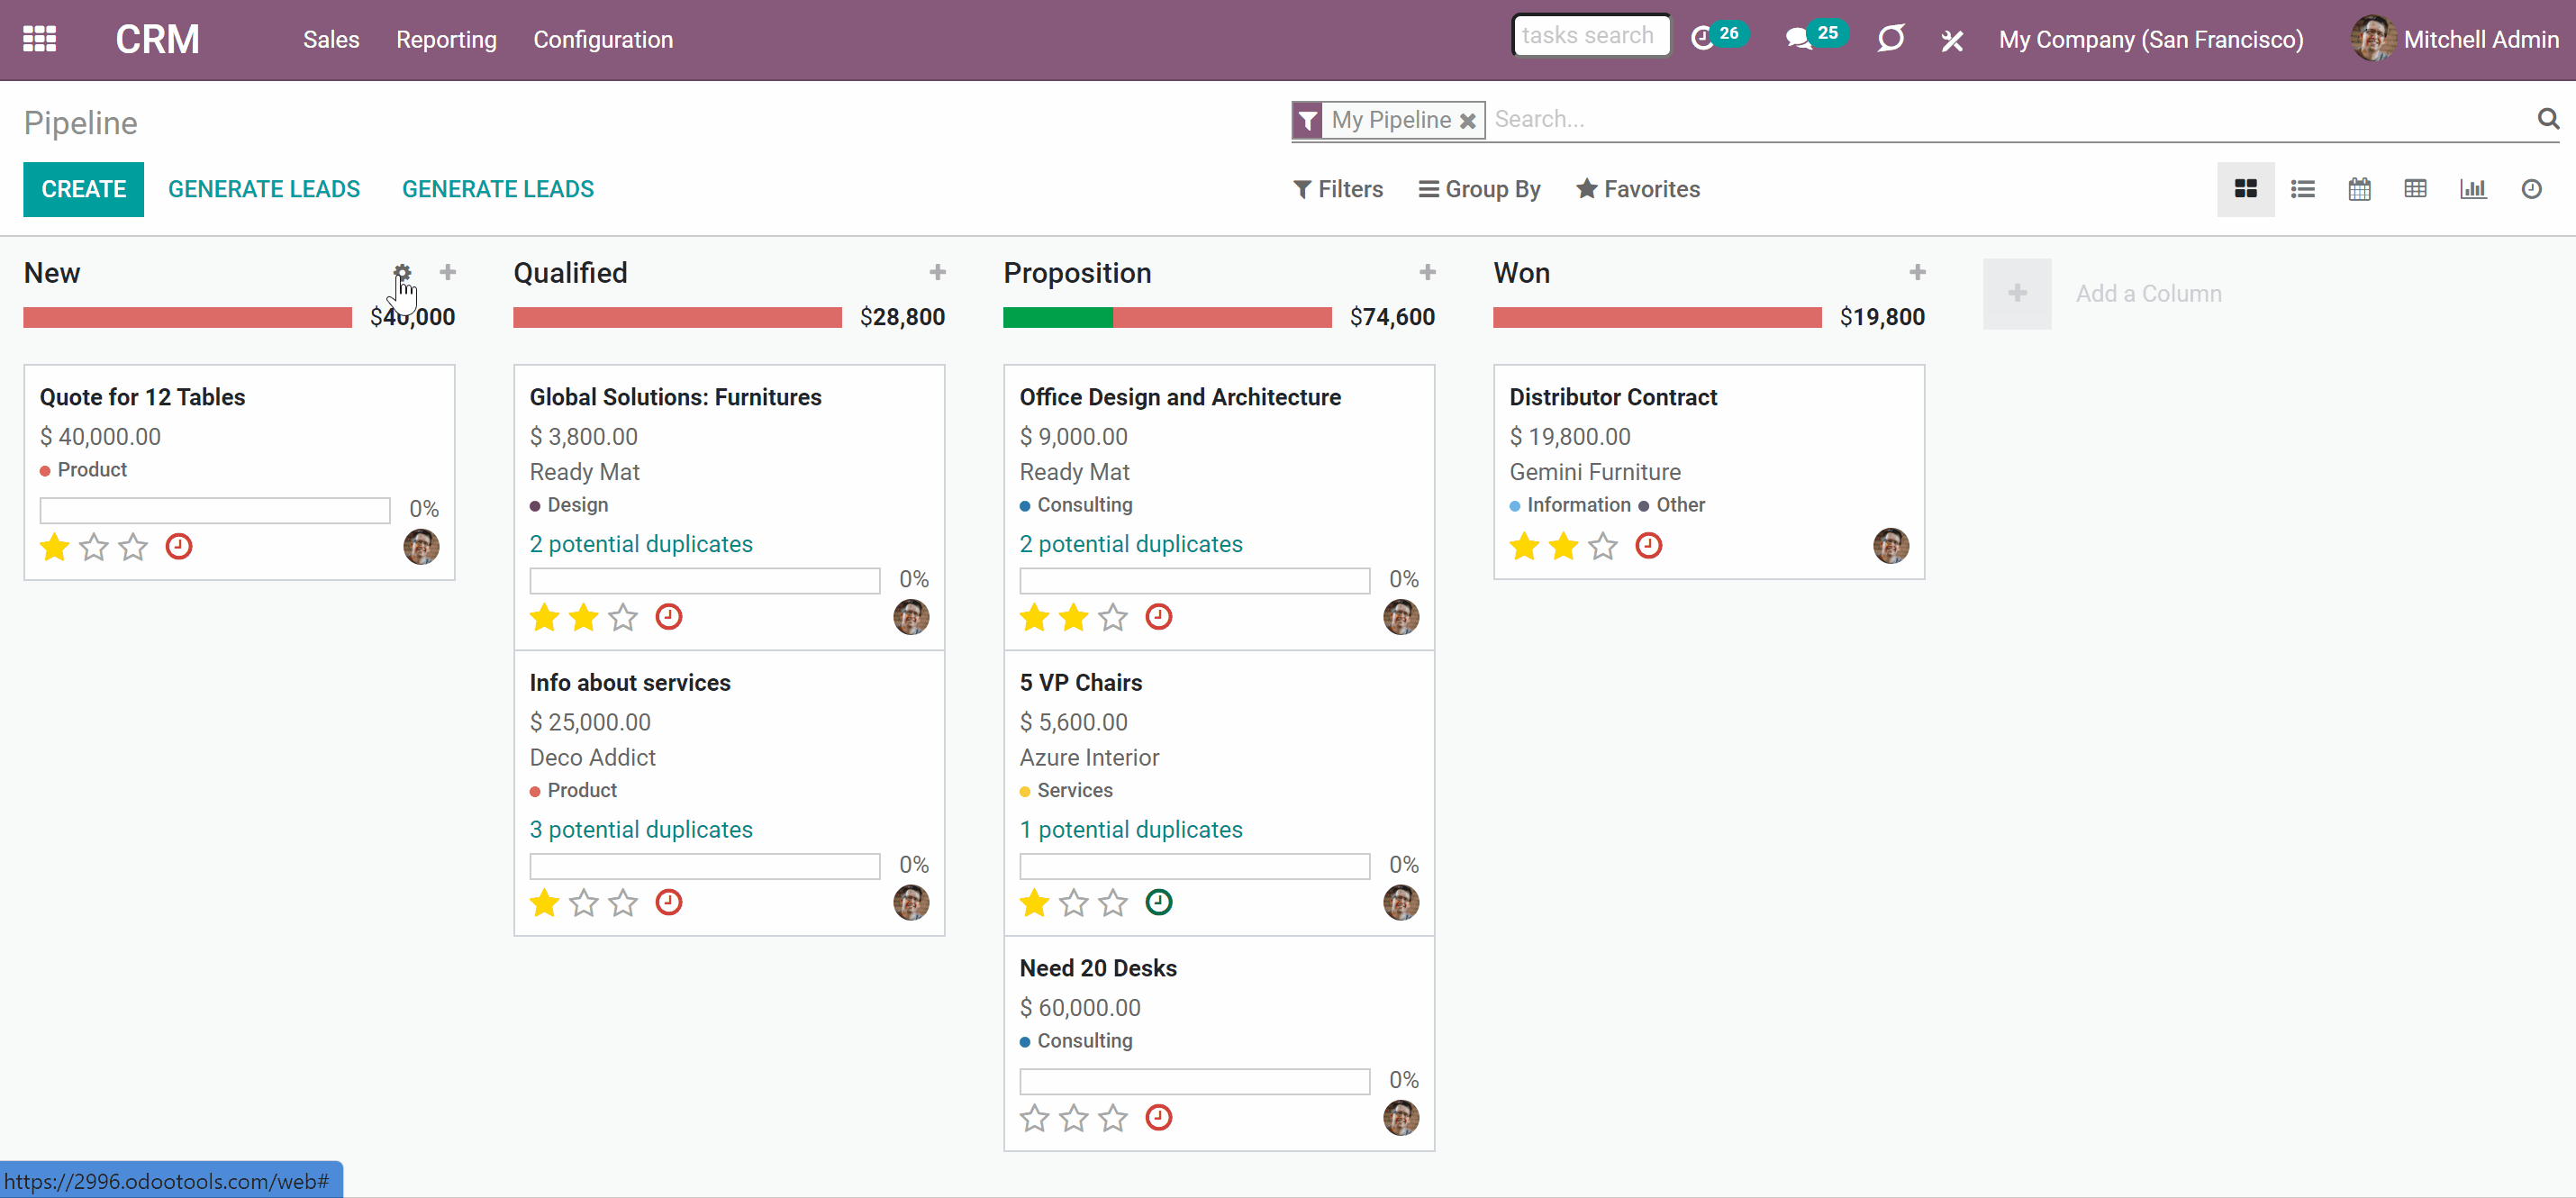Set third priority star on Global Solutions: Furnitures
2576x1198 pixels.
click(623, 617)
